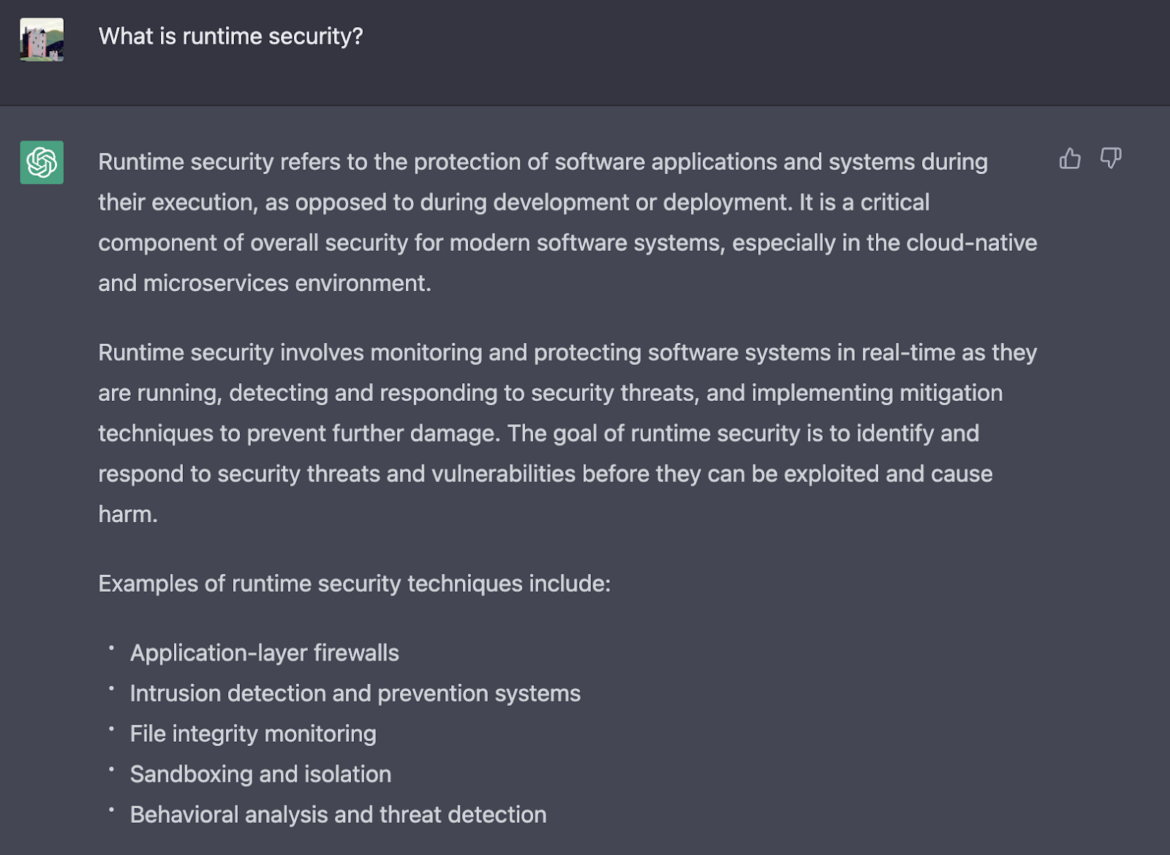The height and width of the screenshot is (855, 1170).
Task: Click the 'File integrity monitoring' list entry
Action: point(252,734)
